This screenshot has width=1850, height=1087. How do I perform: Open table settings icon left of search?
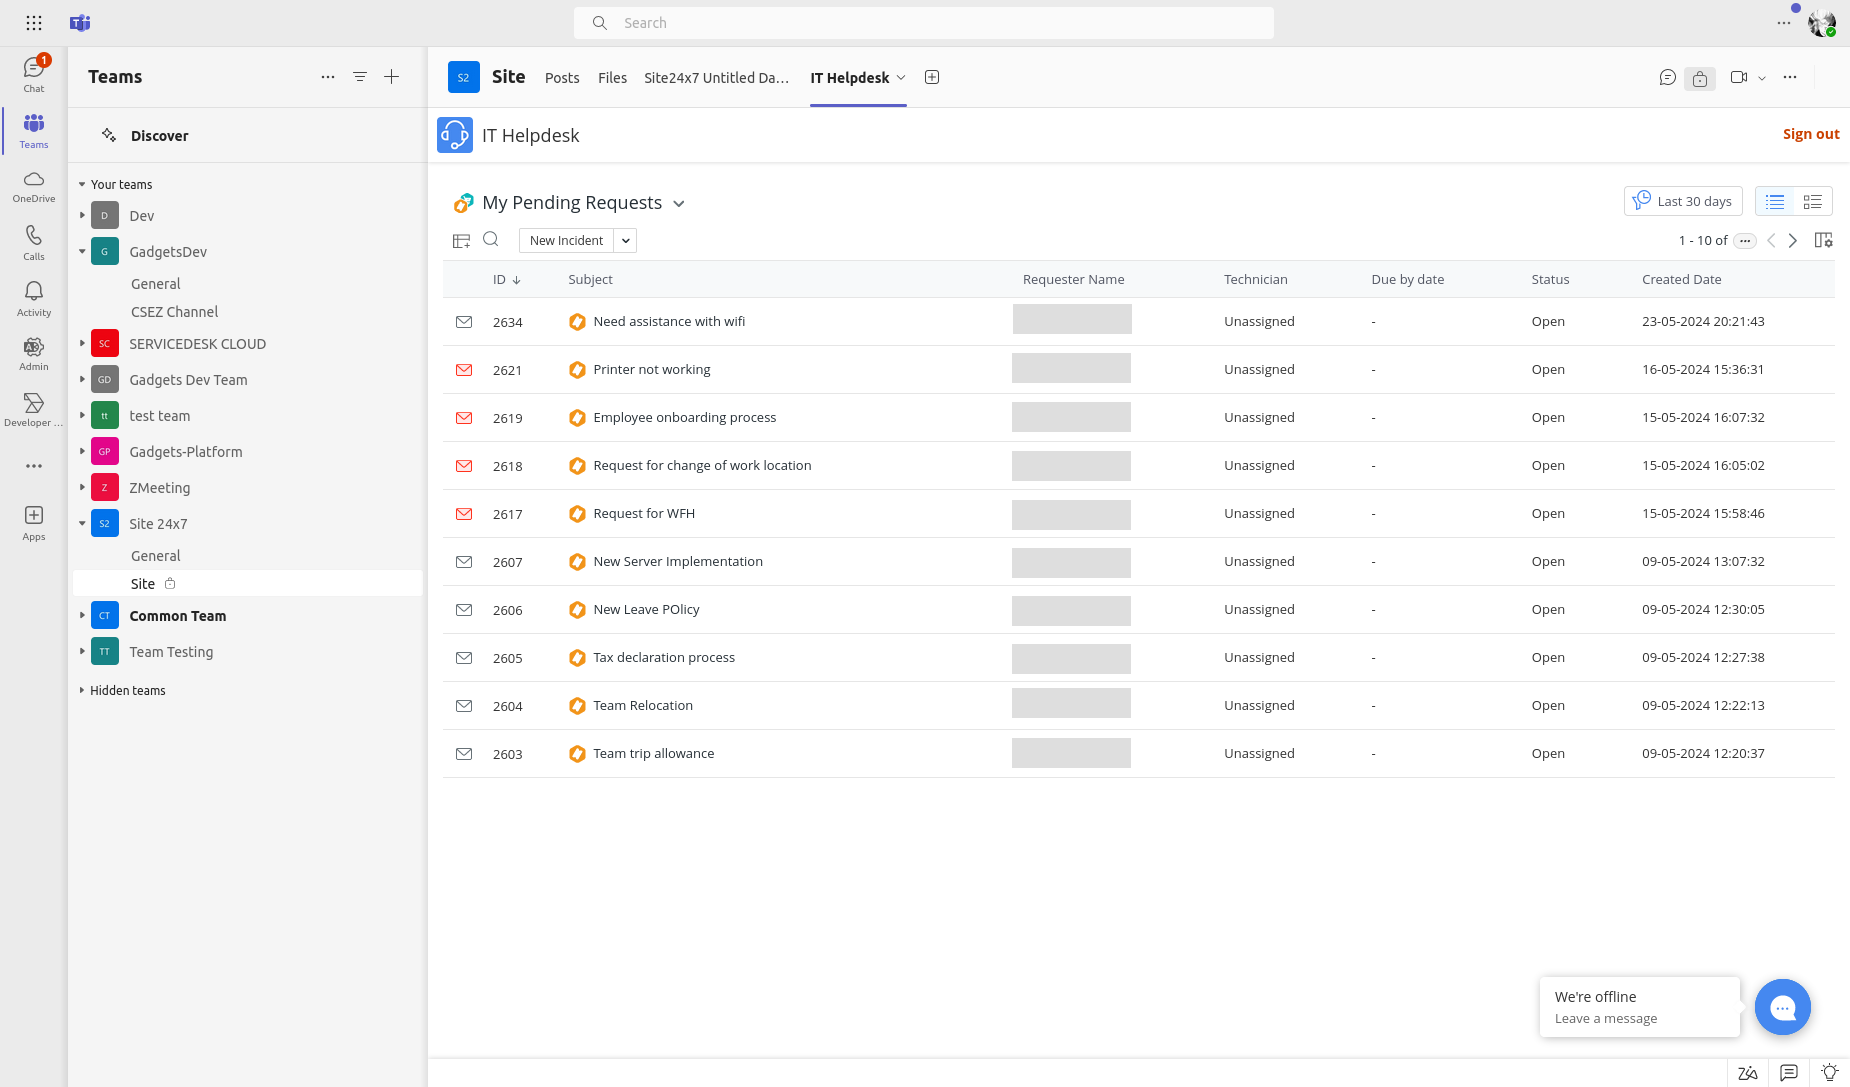[x=461, y=240]
